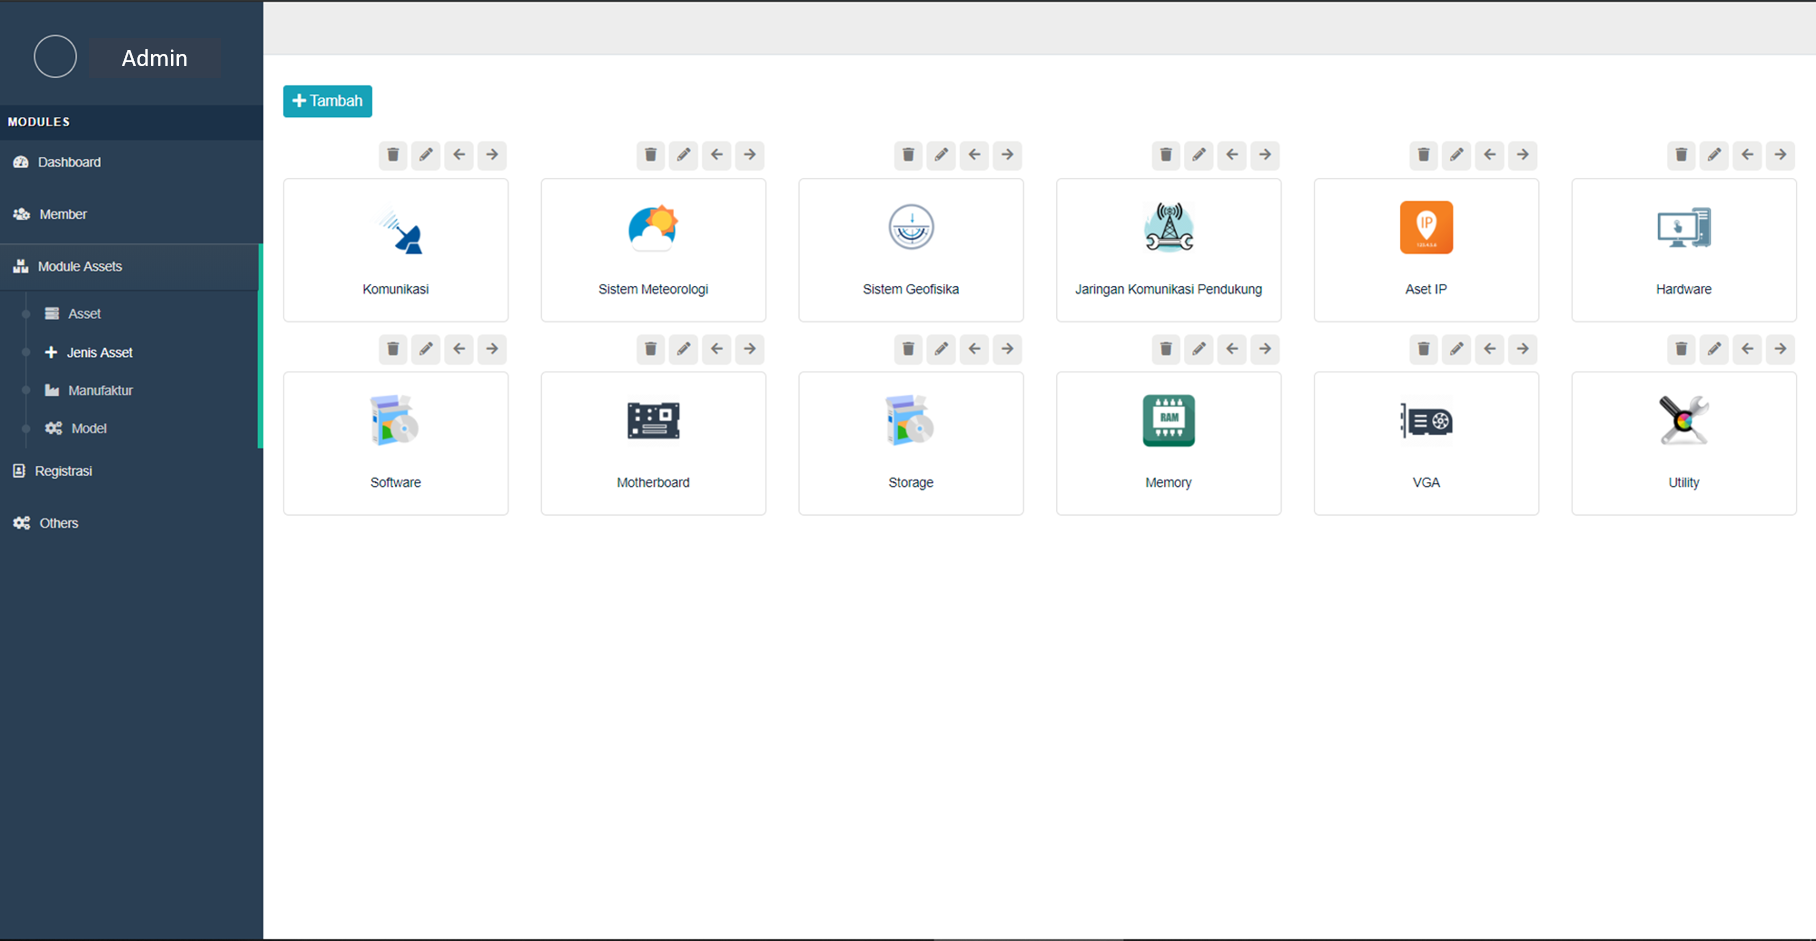The height and width of the screenshot is (941, 1816).
Task: Open the Dashboard page
Action: pos(69,162)
